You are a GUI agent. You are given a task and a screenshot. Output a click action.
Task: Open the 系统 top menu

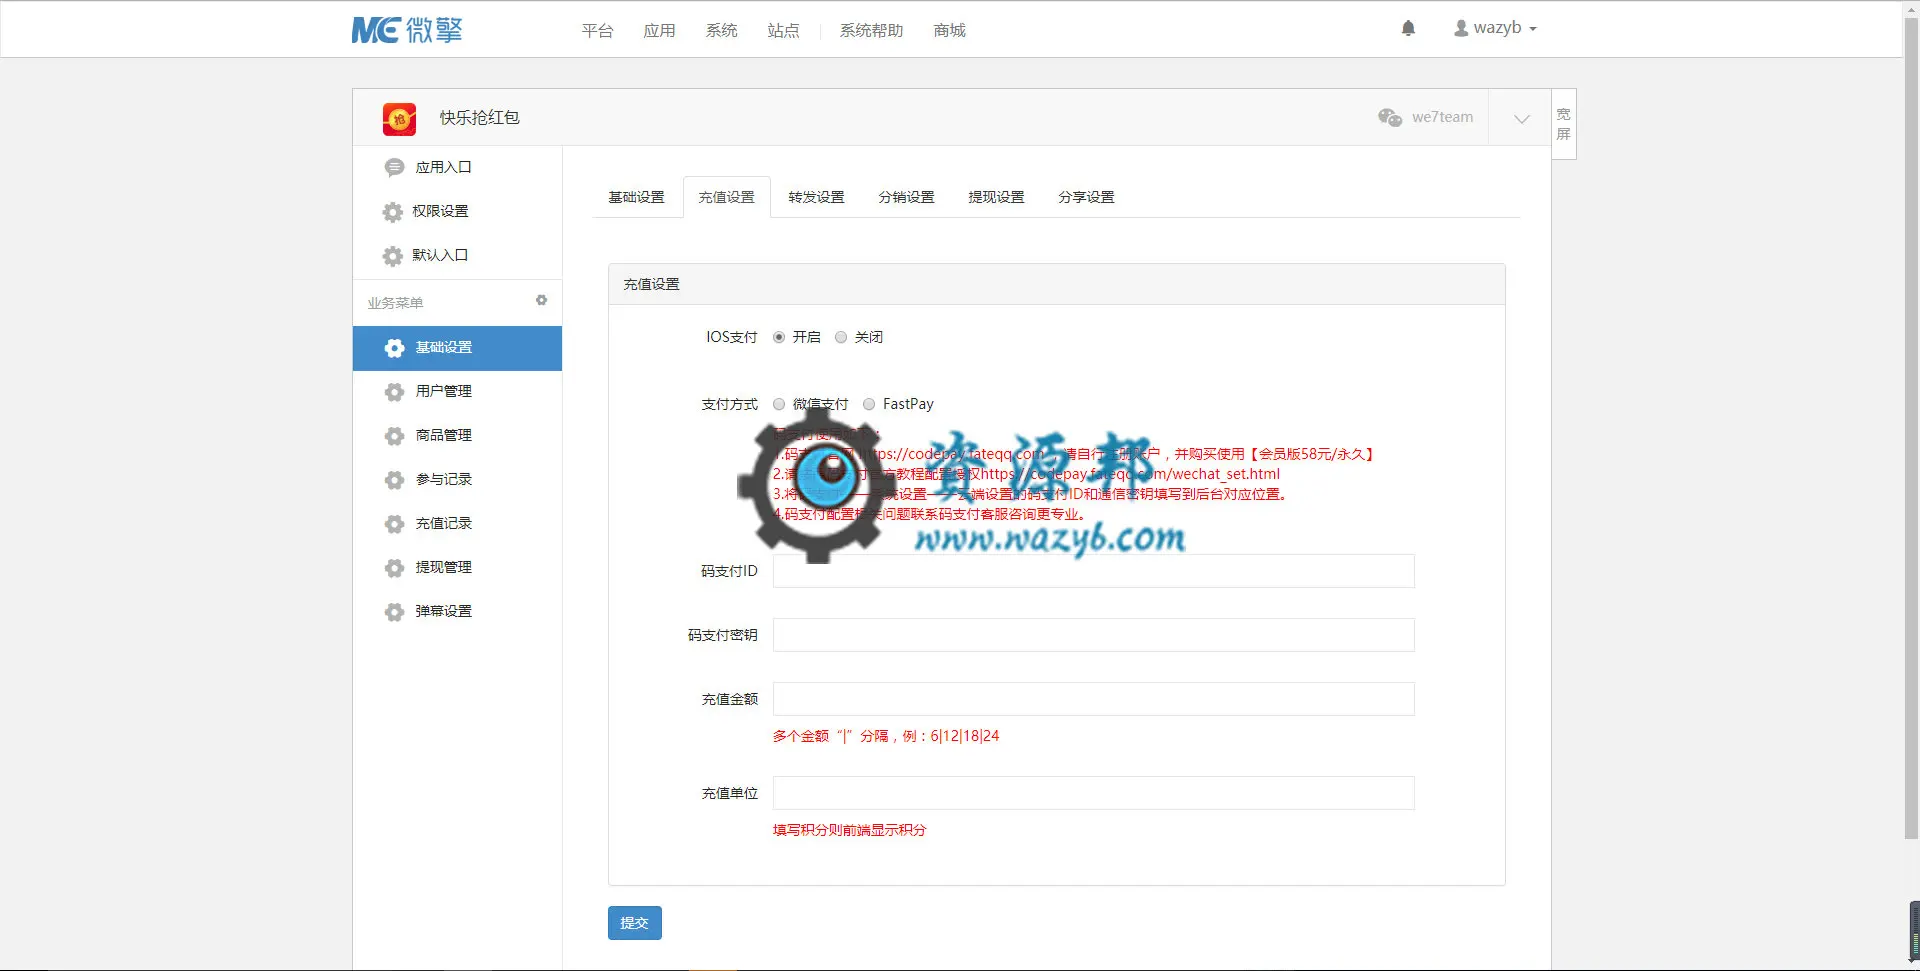point(721,31)
